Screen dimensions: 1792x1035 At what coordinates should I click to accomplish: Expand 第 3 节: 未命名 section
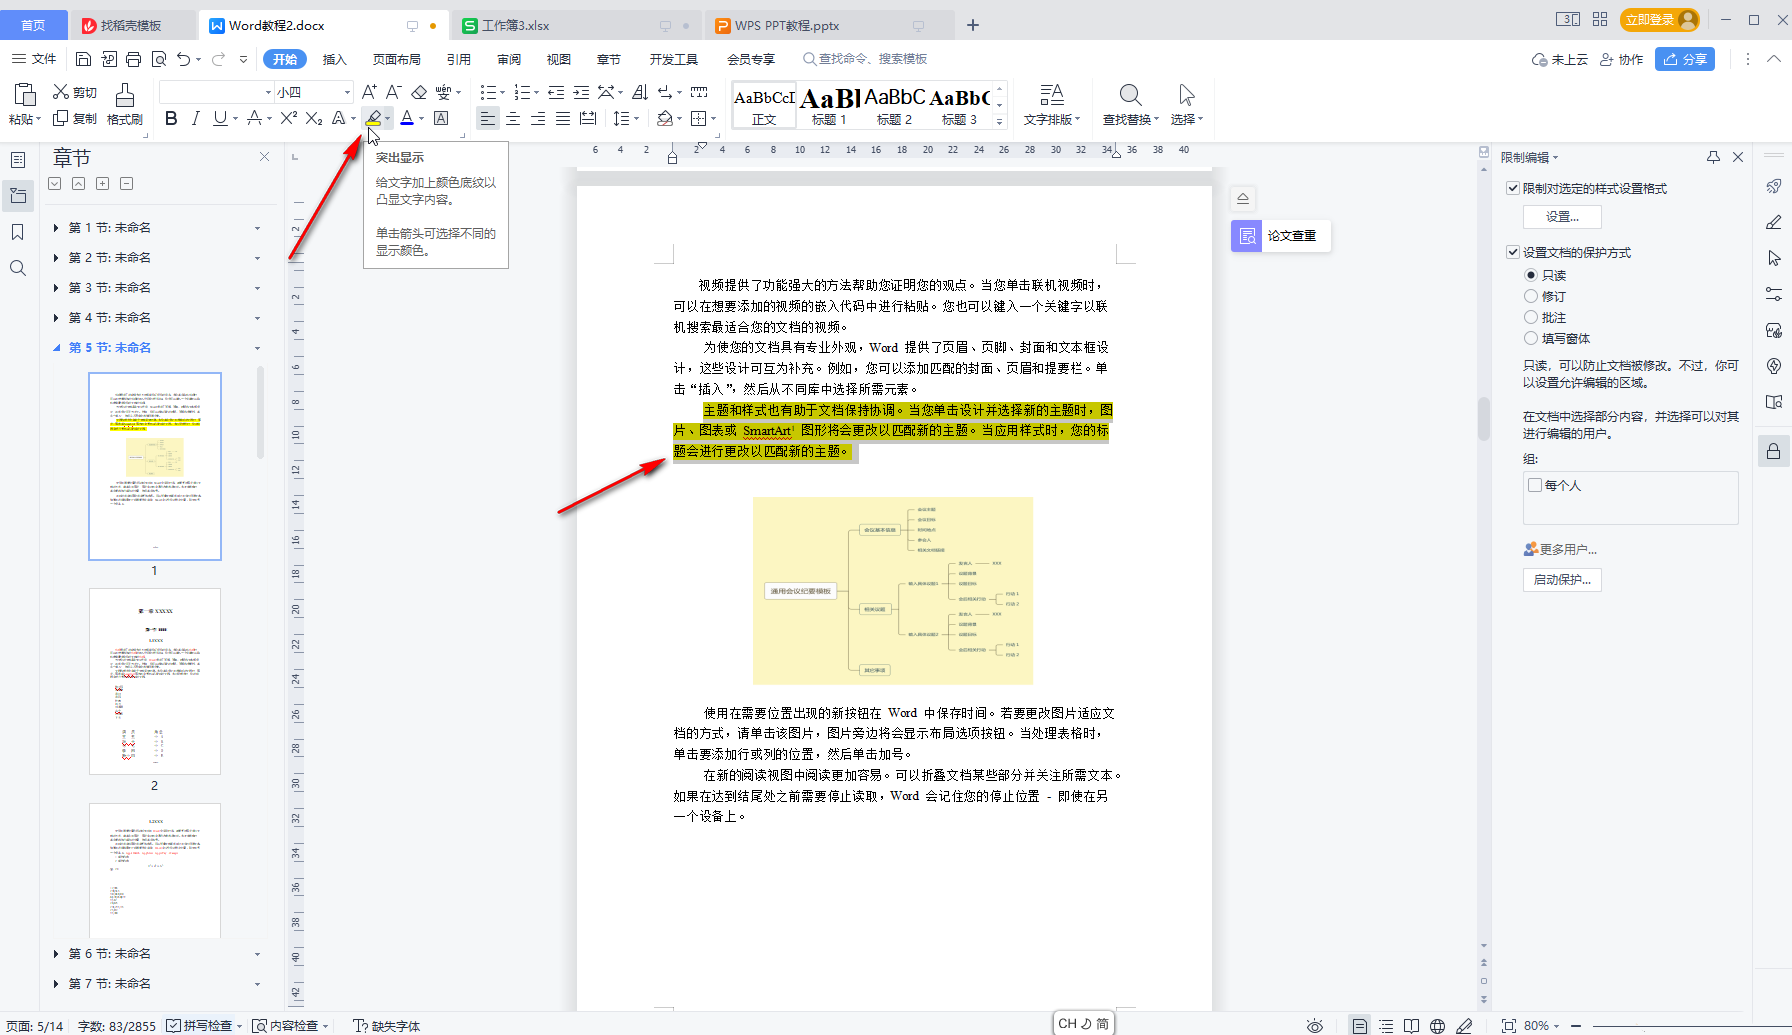pos(56,288)
